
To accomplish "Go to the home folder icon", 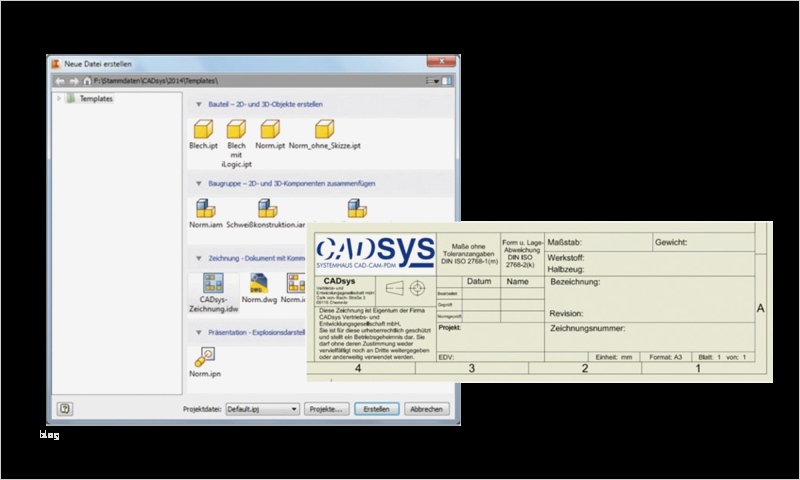I will point(87,81).
